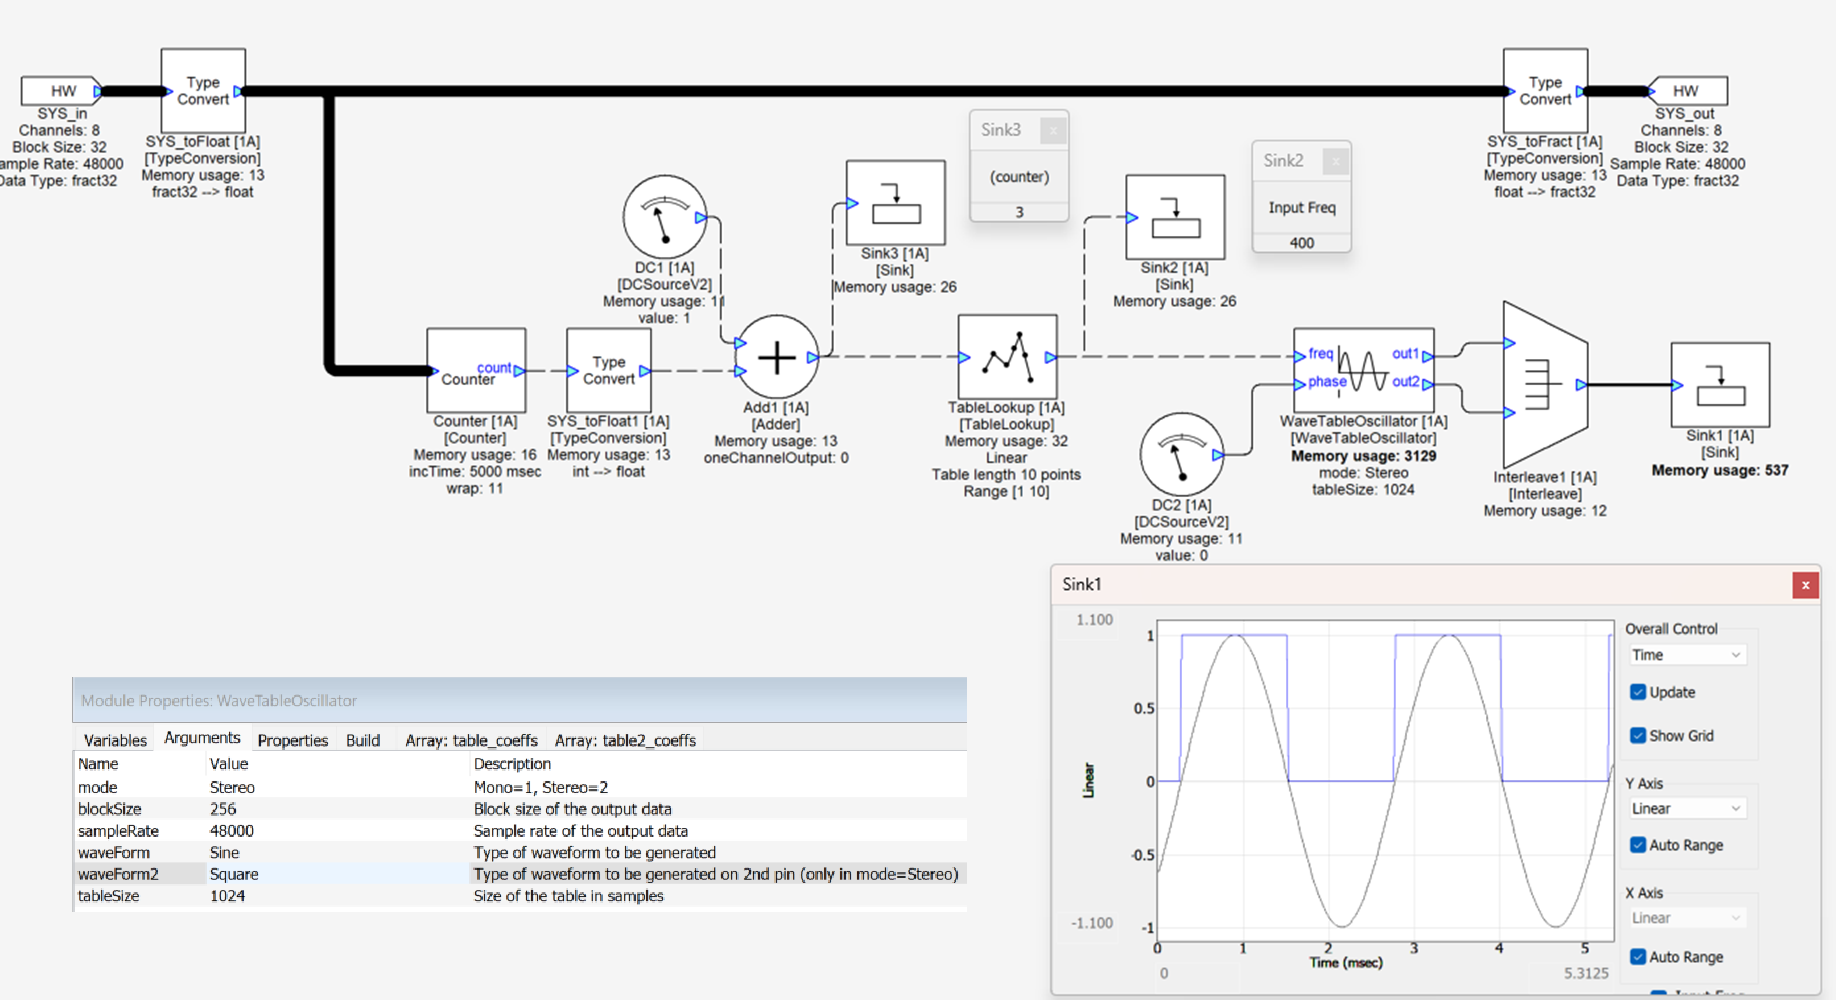Select the TableLookup module block
Viewport: 1836px width, 1000px height.
[1007, 357]
